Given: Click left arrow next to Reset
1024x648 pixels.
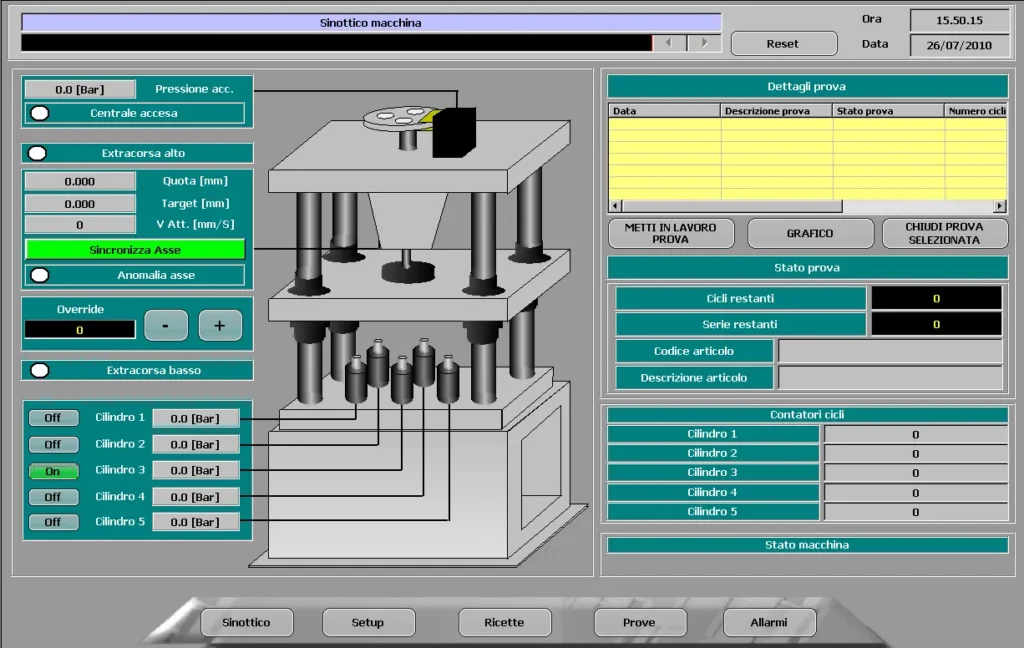Looking at the screenshot, I should tap(669, 43).
